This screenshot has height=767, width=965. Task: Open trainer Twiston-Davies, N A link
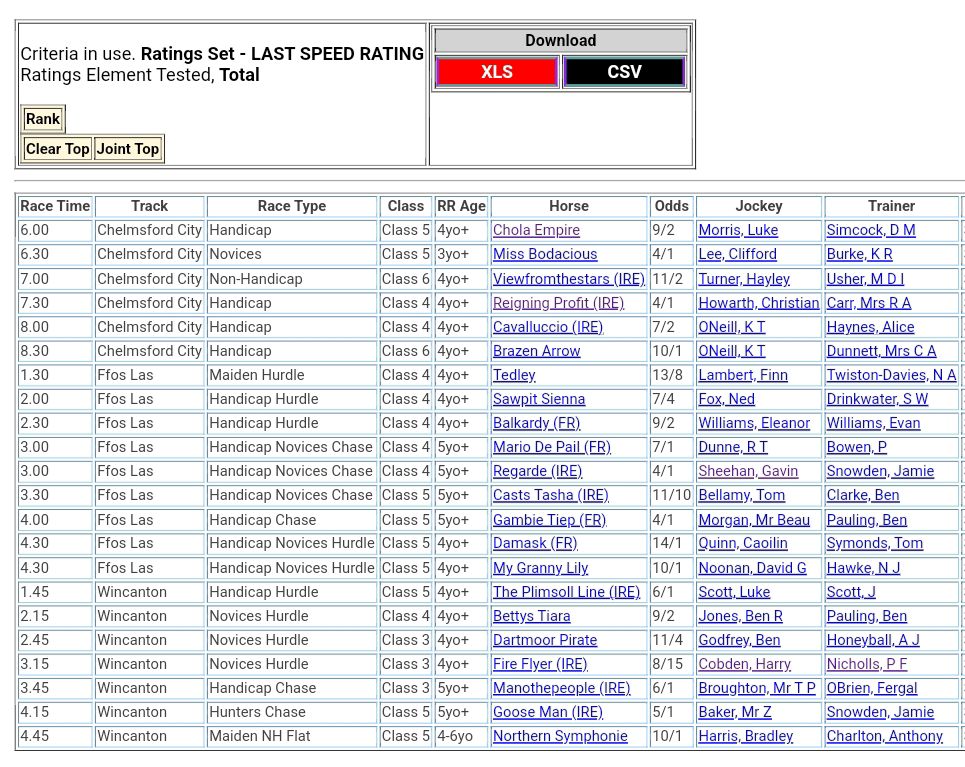(890, 375)
